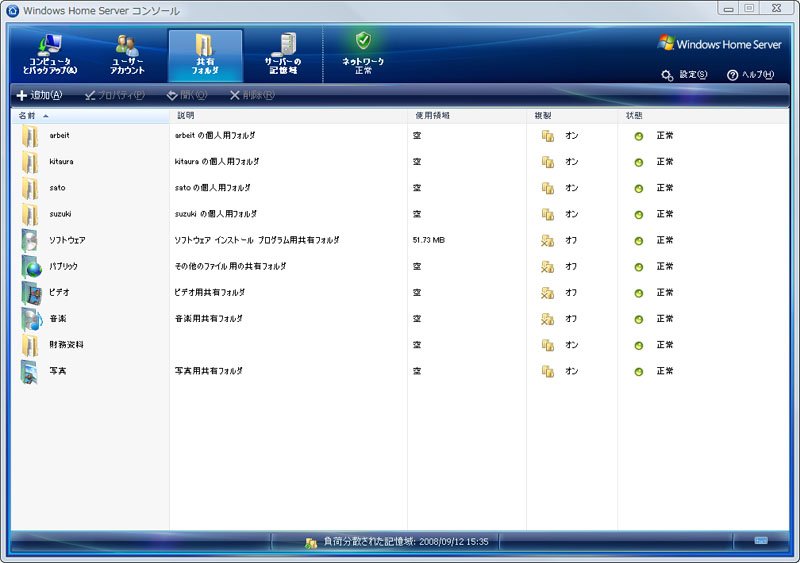Click duplication off icon in ソフトウェア row
The width and height of the screenshot is (800, 563).
(x=547, y=240)
